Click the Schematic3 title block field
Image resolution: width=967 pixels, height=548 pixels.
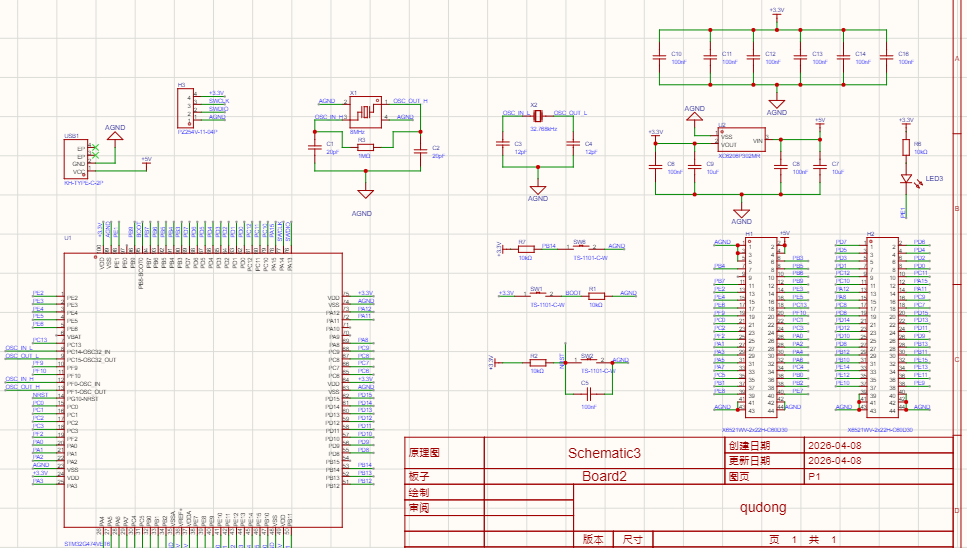click(x=603, y=453)
